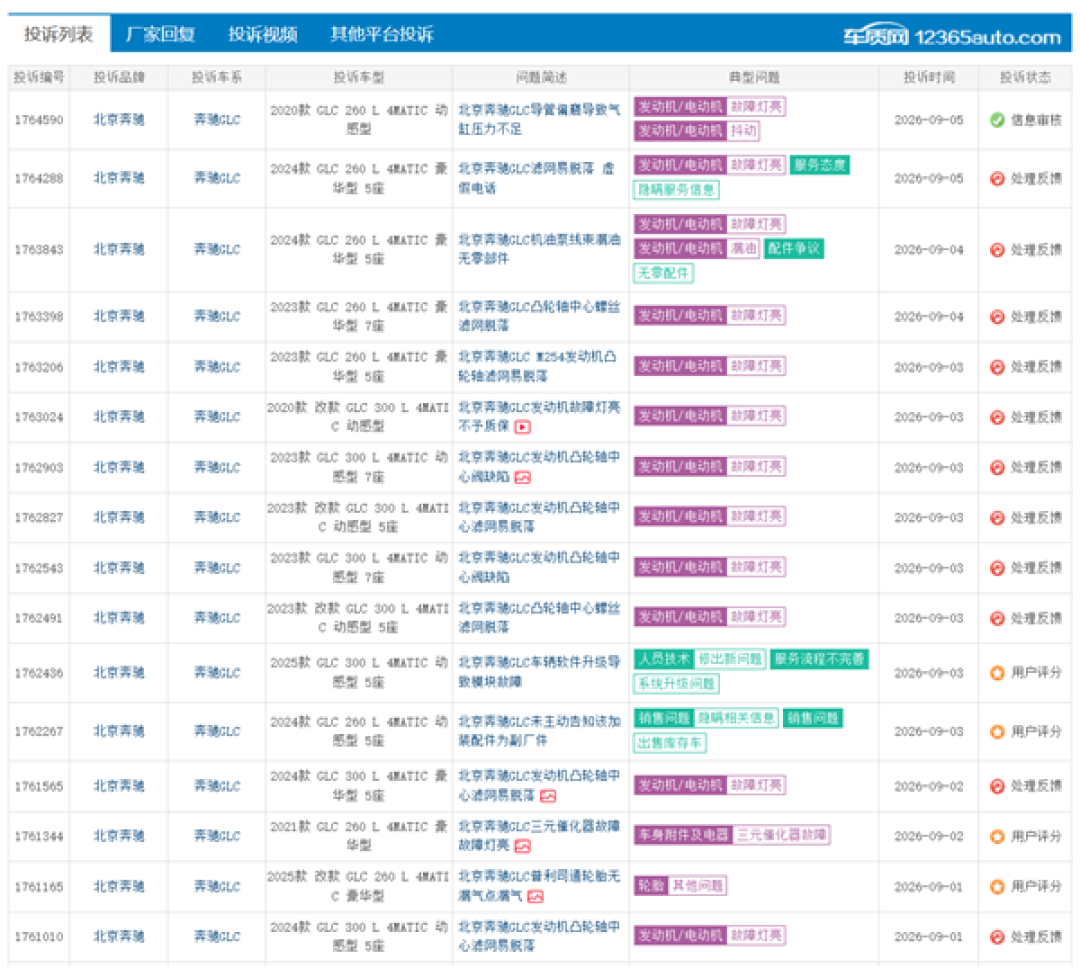Click the 隐瞒服务信息 tag in row 1764288
1080x968 pixels.
676,189
